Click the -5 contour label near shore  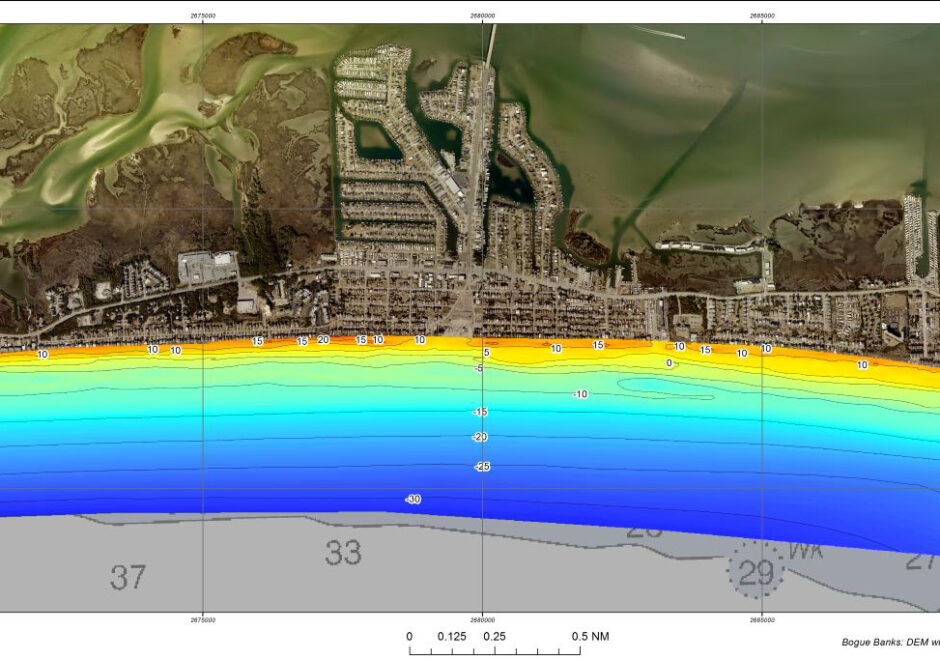(478, 369)
